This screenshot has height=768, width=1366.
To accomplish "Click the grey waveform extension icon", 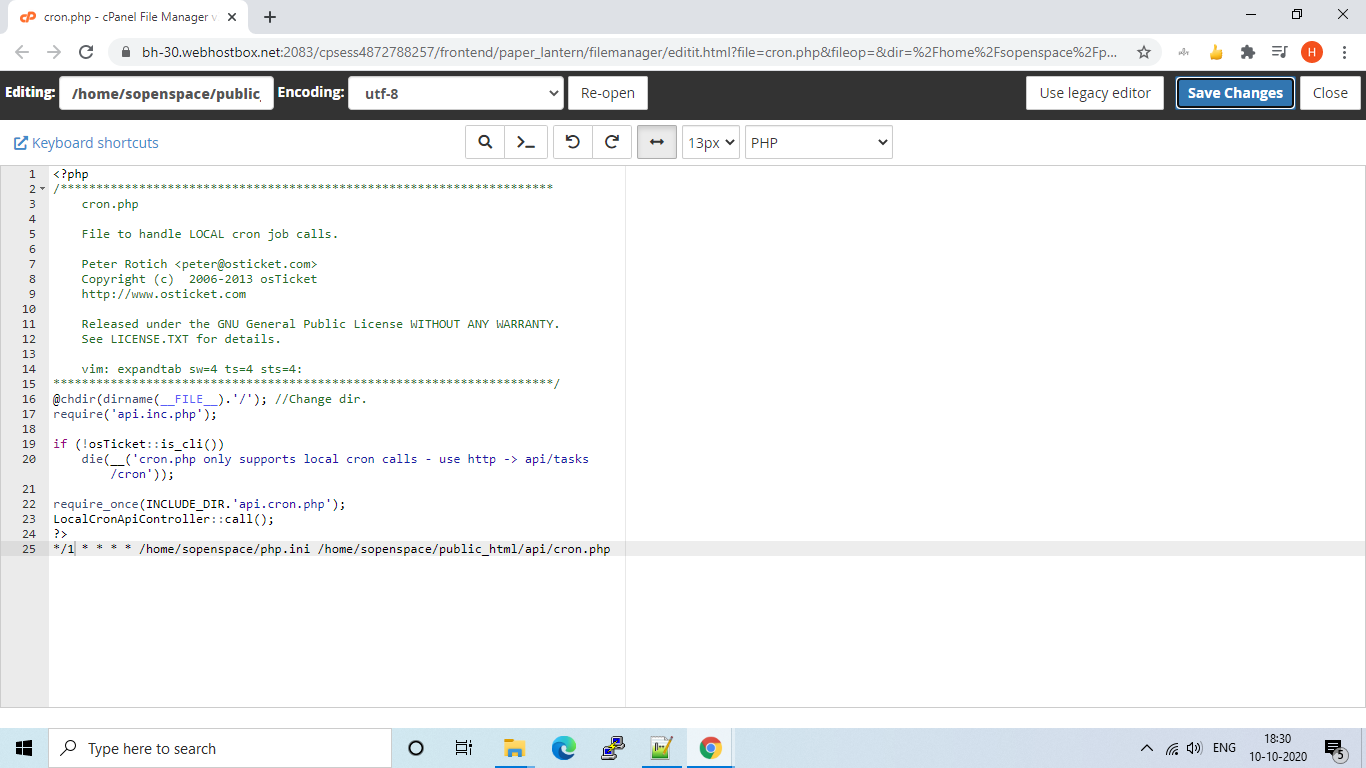I will pos(1184,52).
